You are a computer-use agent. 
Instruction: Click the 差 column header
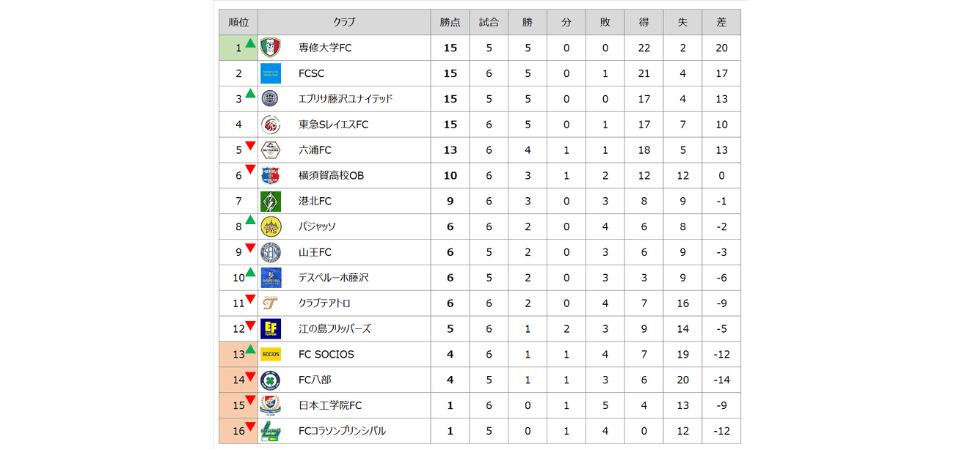point(721,22)
